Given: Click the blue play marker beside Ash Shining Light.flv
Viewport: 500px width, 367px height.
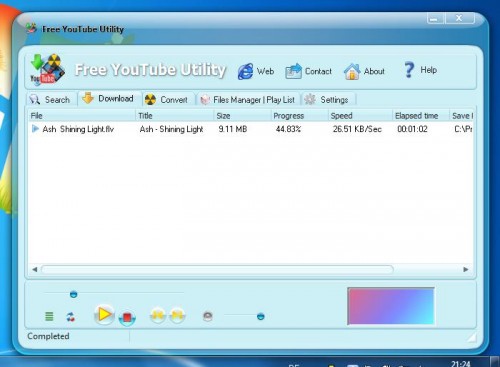Looking at the screenshot, I should pyautogui.click(x=35, y=129).
